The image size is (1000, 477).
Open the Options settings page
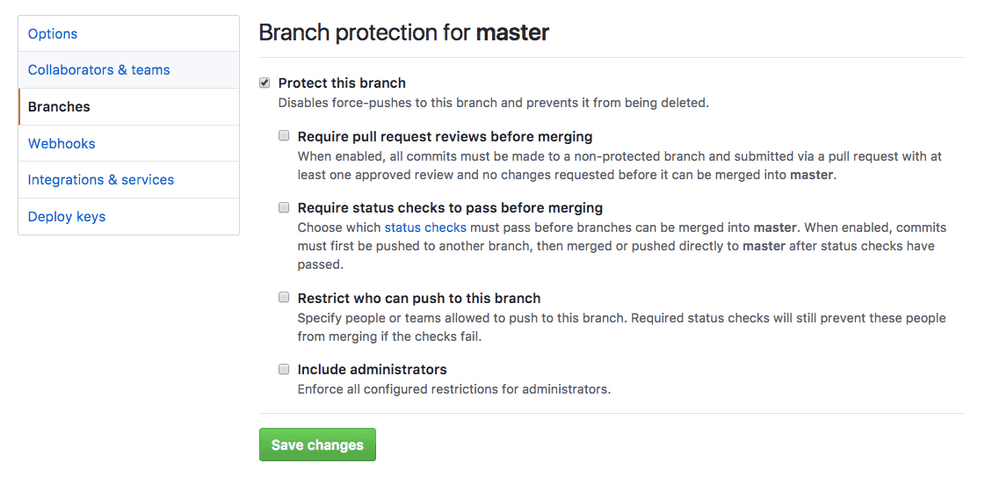[x=53, y=34]
